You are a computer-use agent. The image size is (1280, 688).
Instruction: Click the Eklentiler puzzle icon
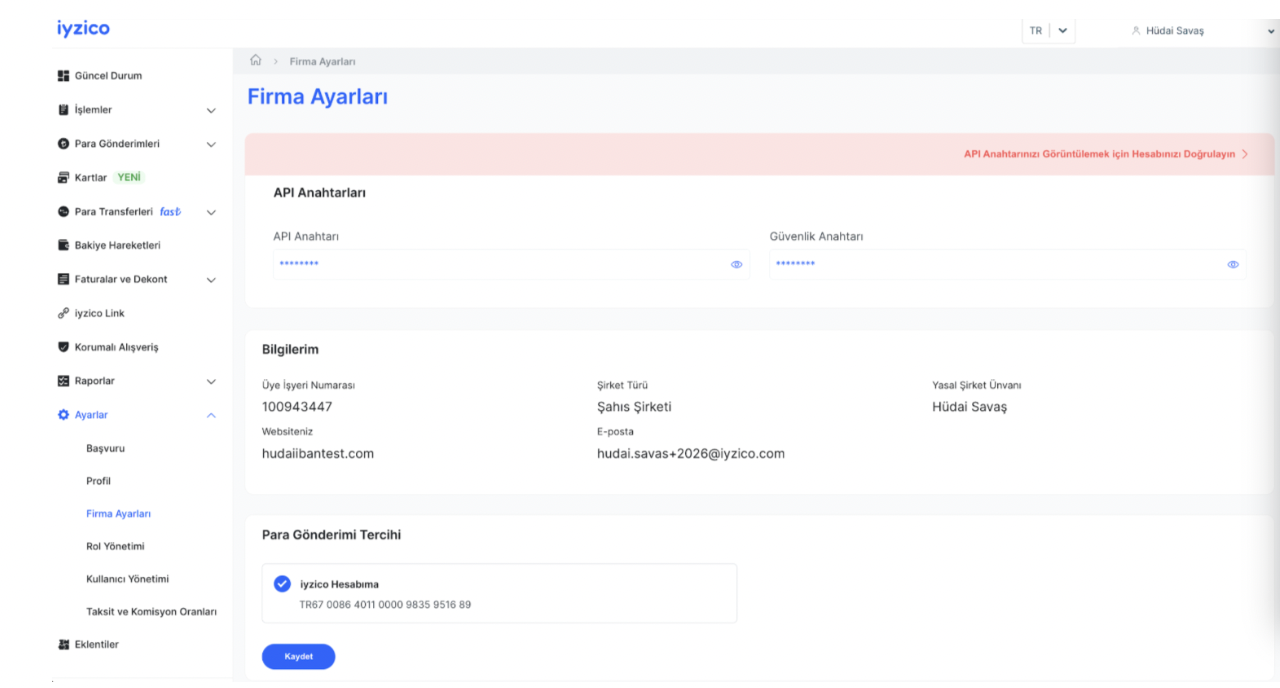tap(64, 645)
